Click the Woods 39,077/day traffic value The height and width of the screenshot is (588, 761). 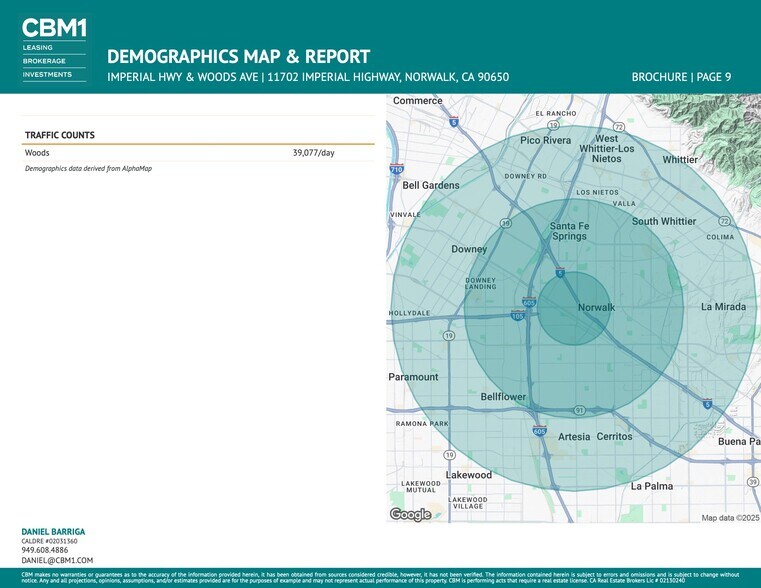tap(313, 153)
